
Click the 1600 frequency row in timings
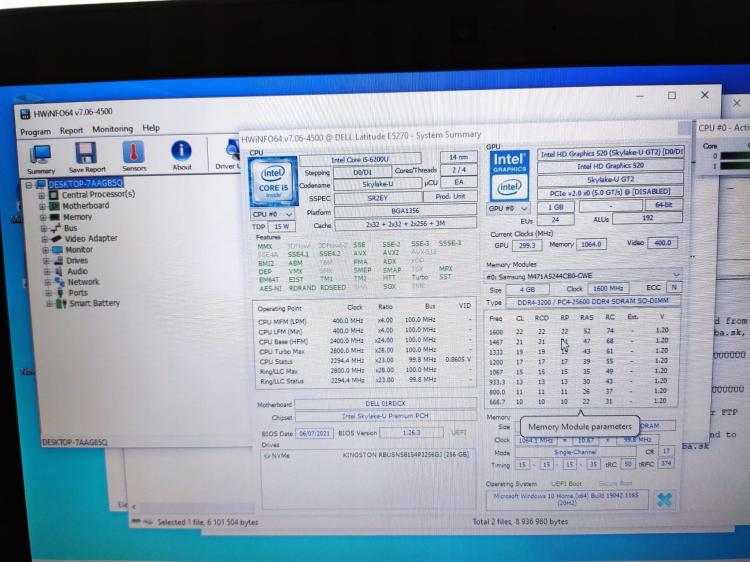(x=580, y=331)
